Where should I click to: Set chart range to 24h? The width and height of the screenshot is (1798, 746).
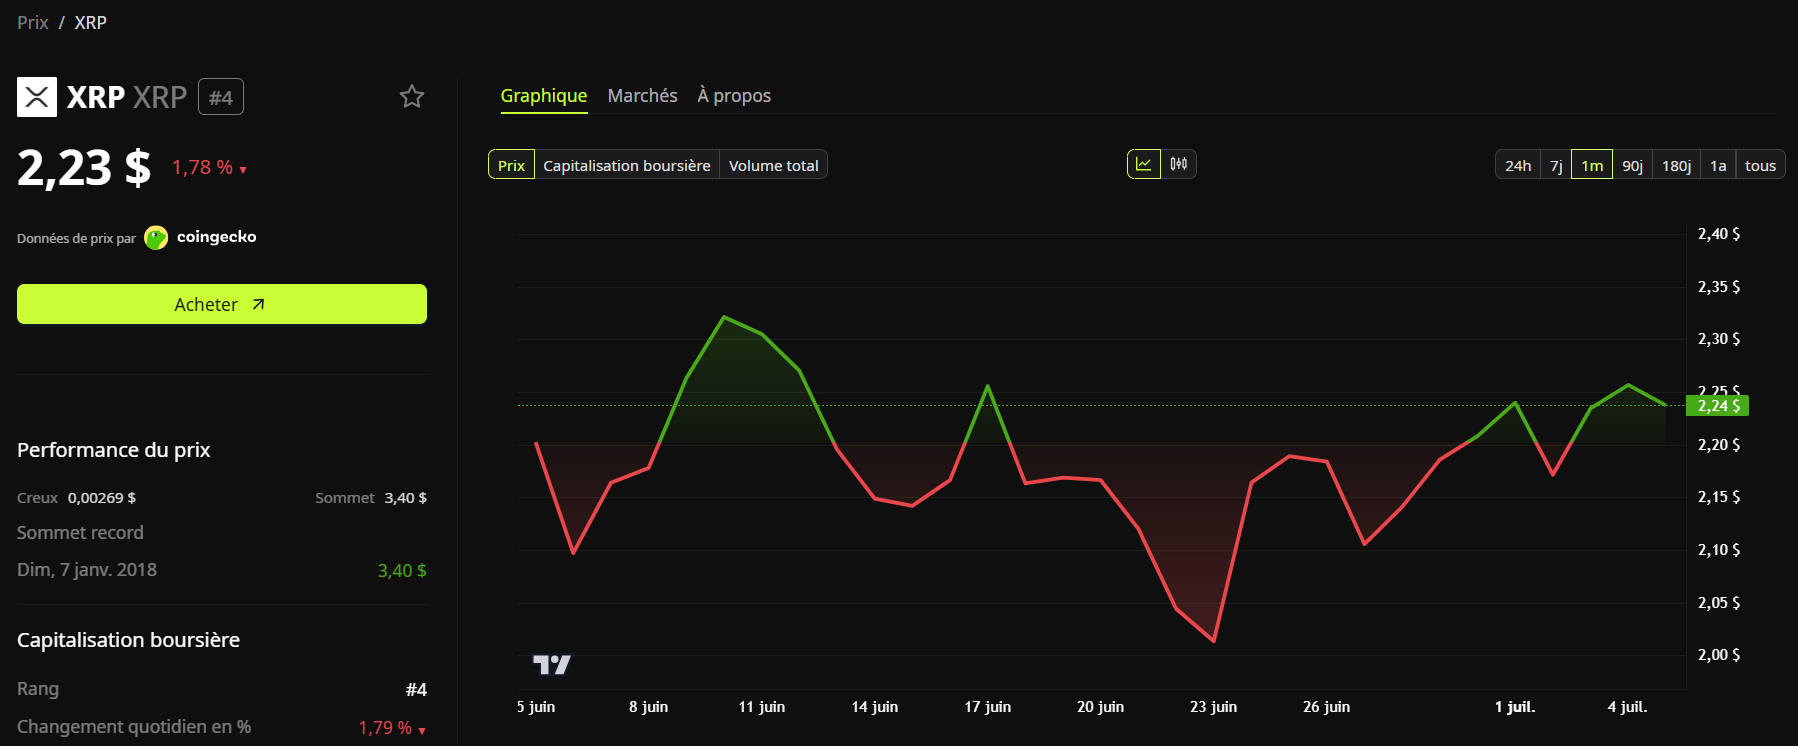click(1518, 165)
